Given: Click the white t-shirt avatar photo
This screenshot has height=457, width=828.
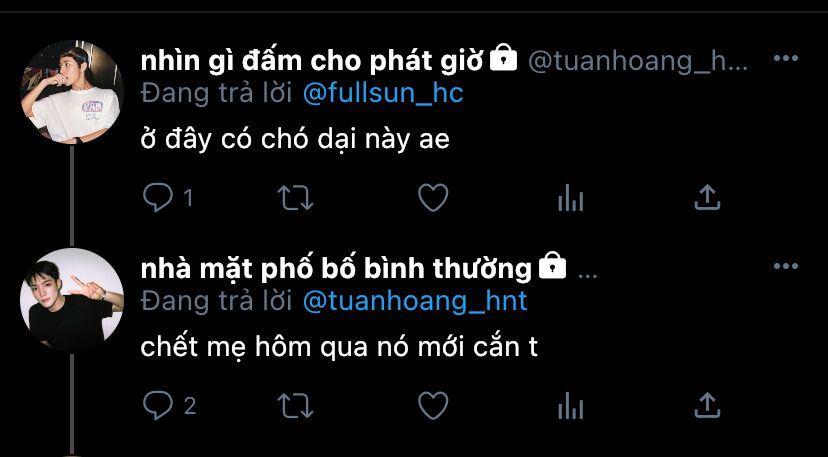Looking at the screenshot, I should point(72,92).
